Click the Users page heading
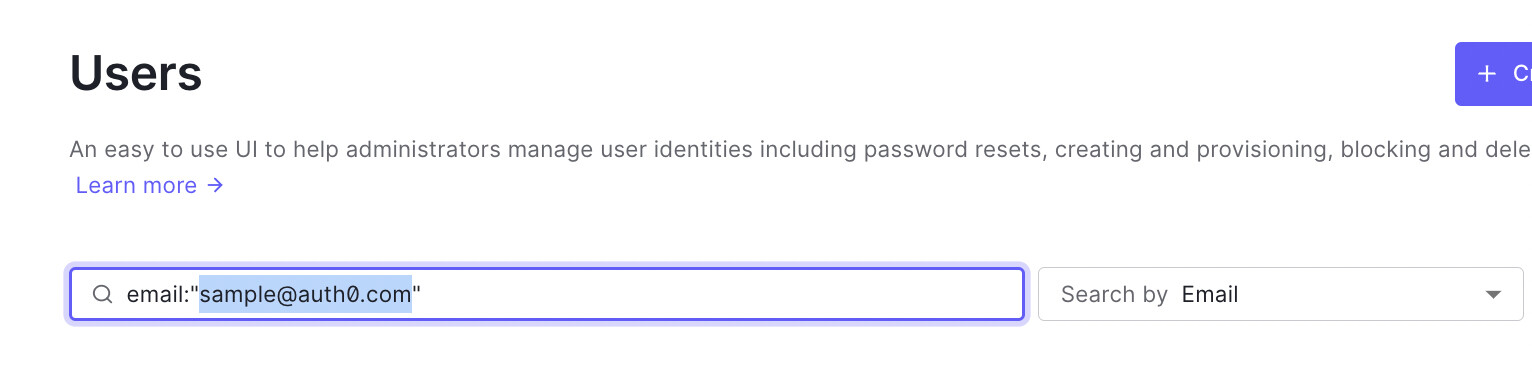This screenshot has height=372, width=1532. 136,73
